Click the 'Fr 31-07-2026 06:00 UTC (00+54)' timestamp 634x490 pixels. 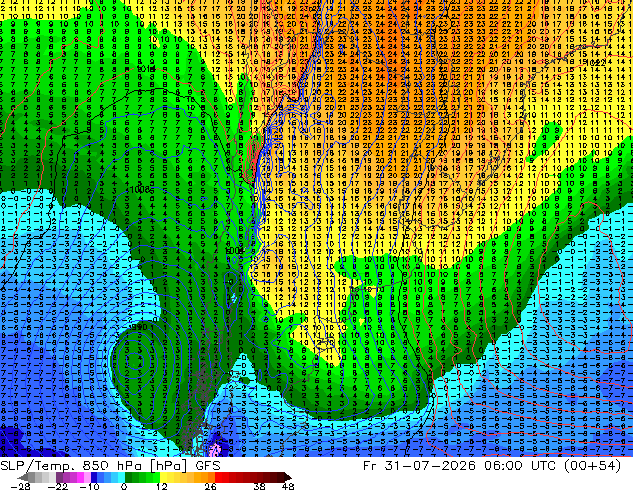pyautogui.click(x=492, y=466)
